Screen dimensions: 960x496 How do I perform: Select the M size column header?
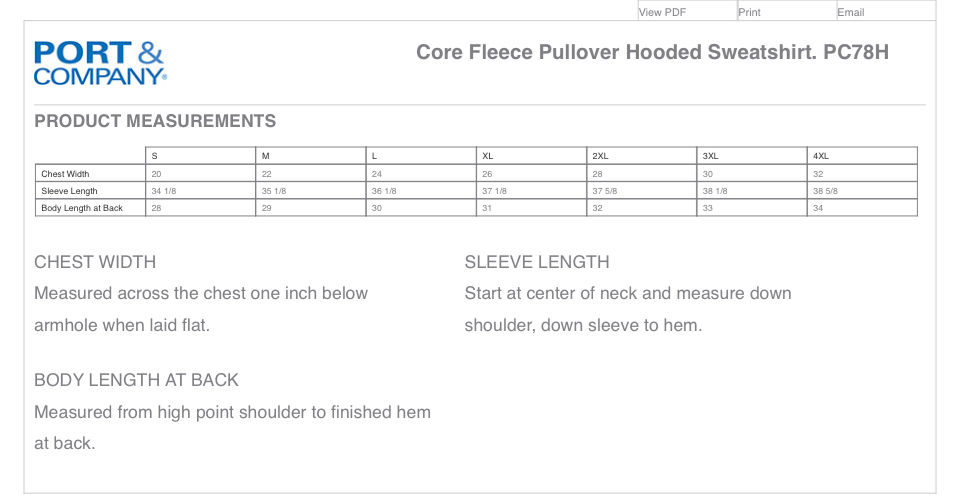(310, 156)
